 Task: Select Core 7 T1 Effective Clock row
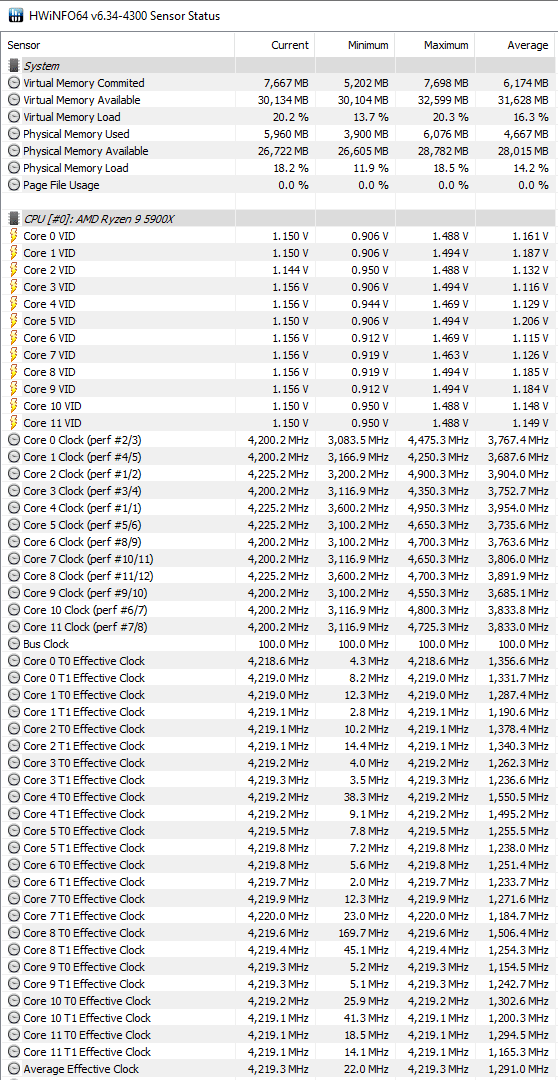point(279,916)
